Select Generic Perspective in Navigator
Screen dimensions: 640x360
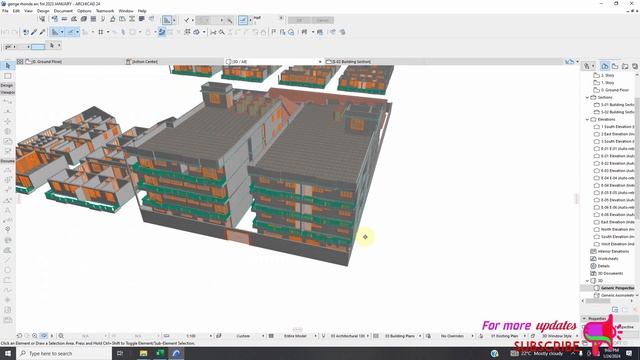617,288
